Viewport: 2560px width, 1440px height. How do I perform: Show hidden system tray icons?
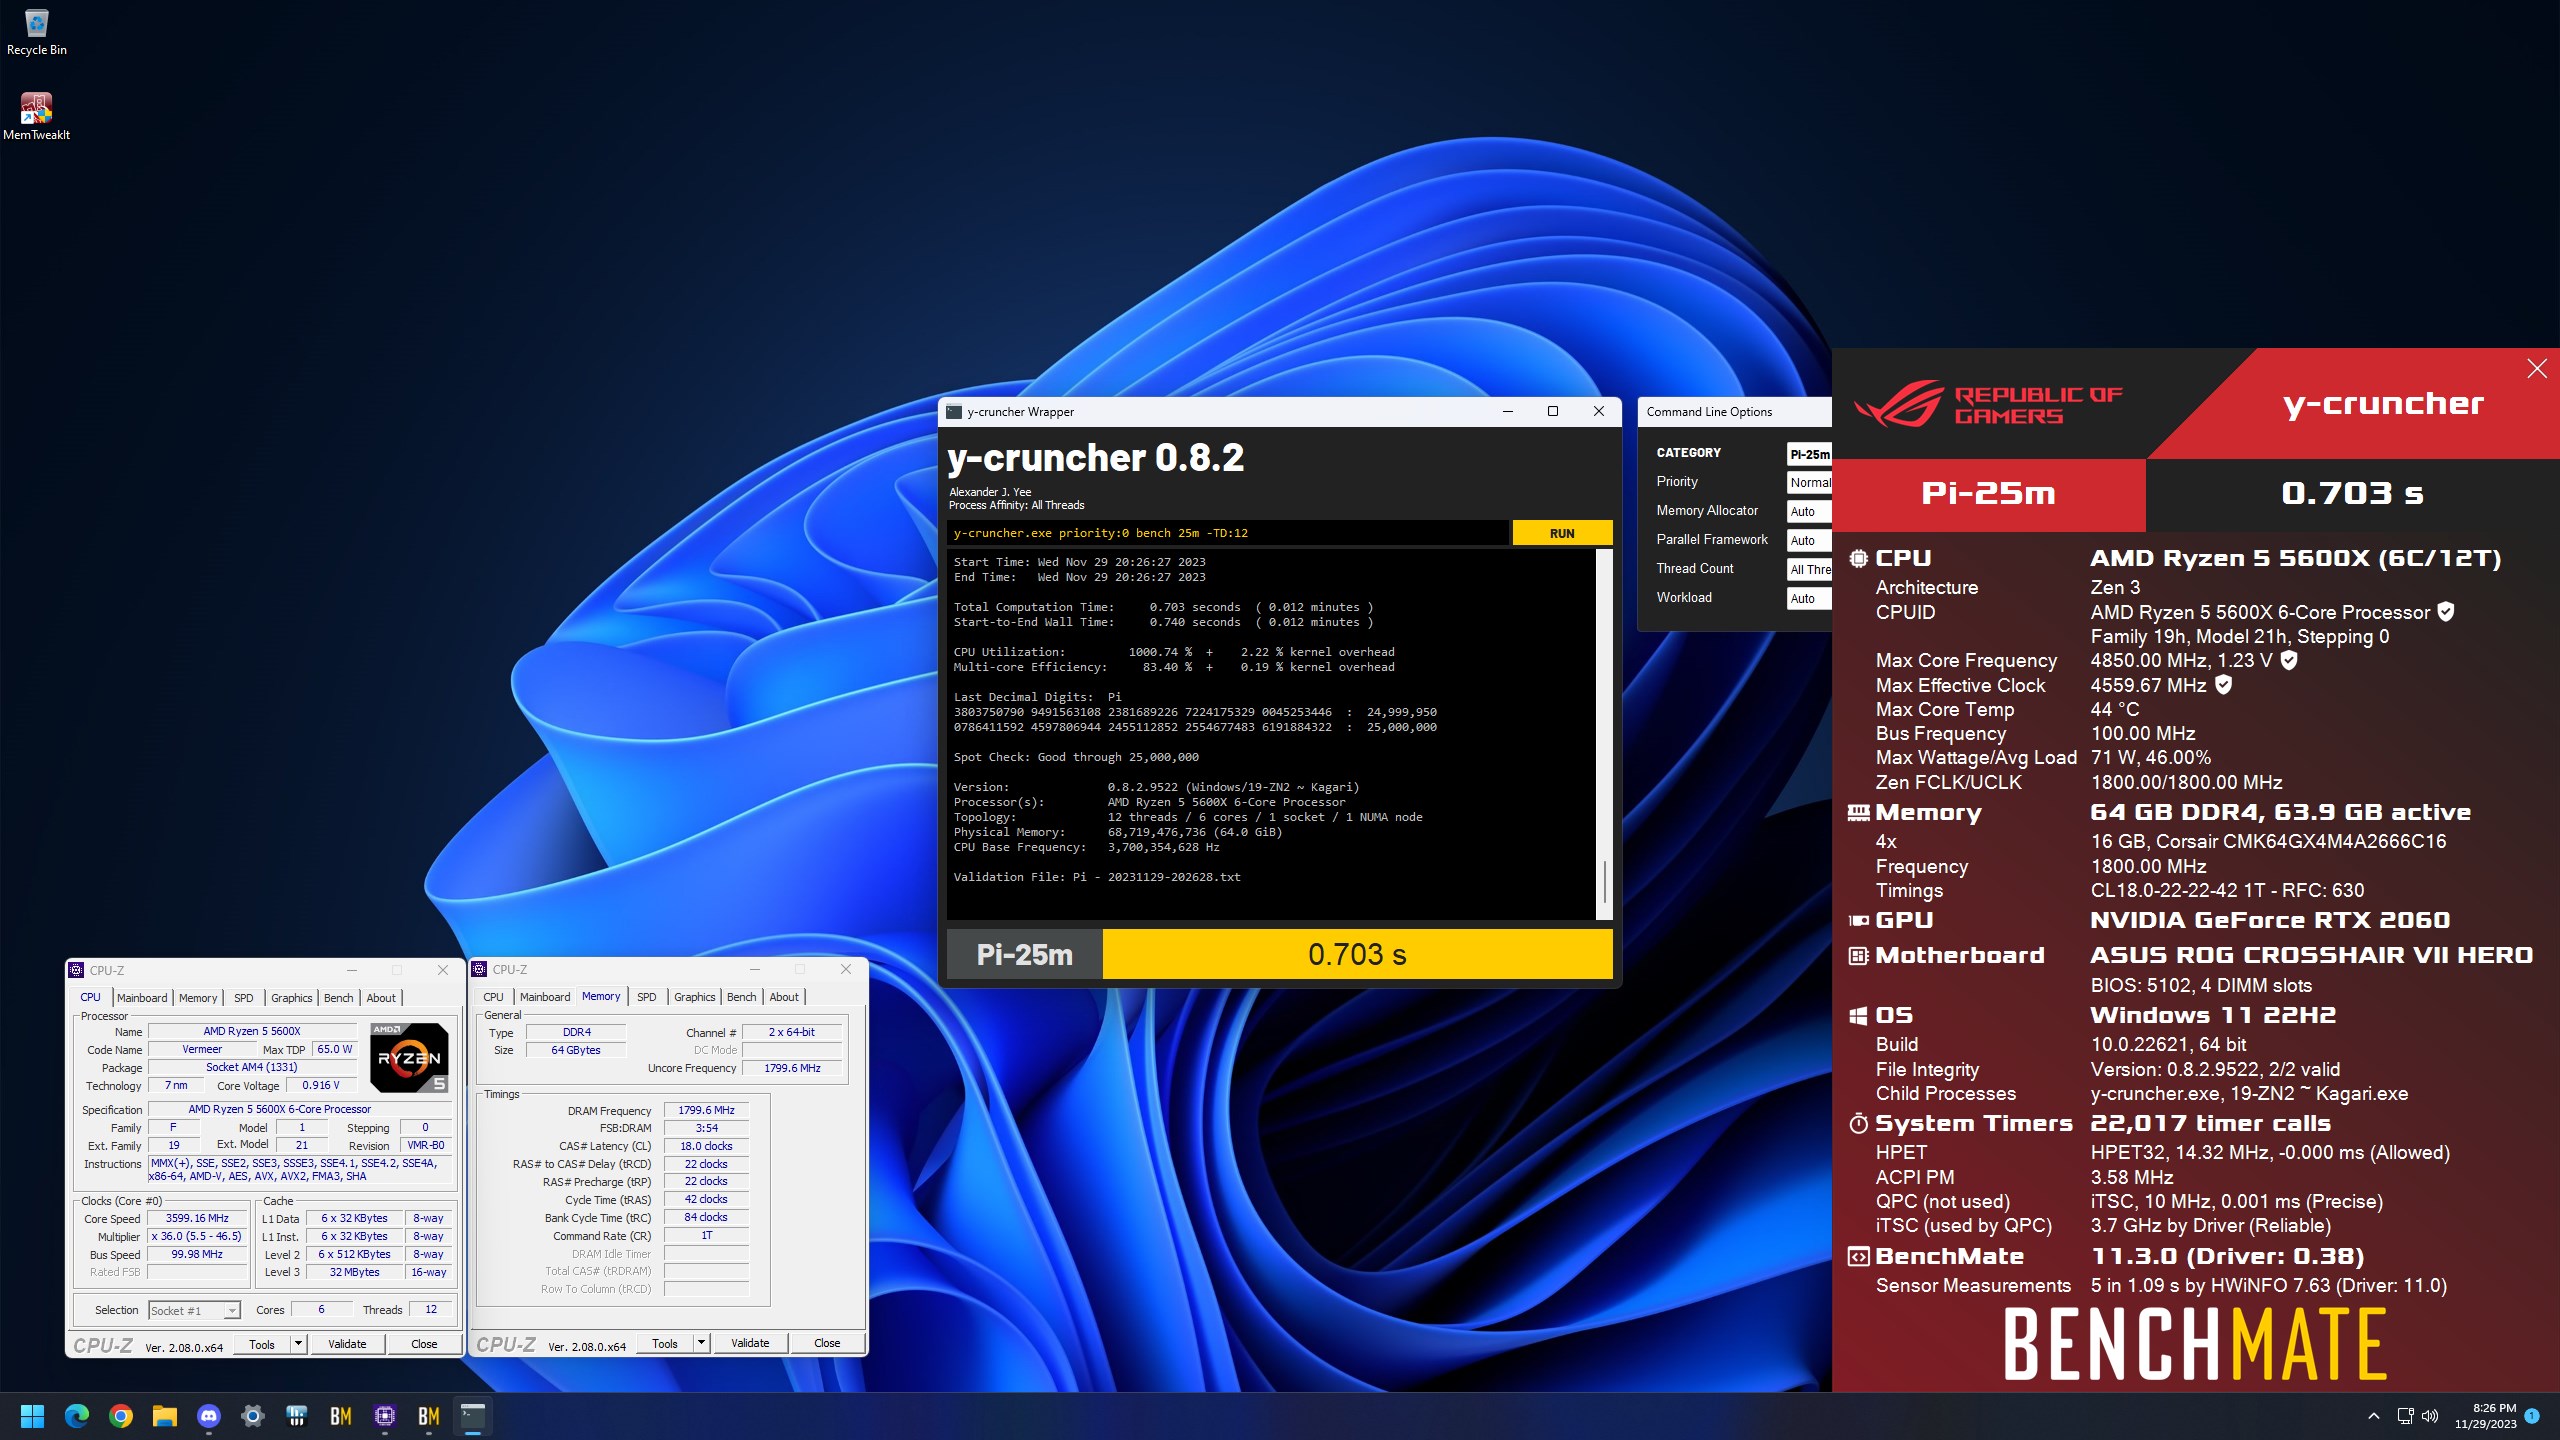(2374, 1416)
